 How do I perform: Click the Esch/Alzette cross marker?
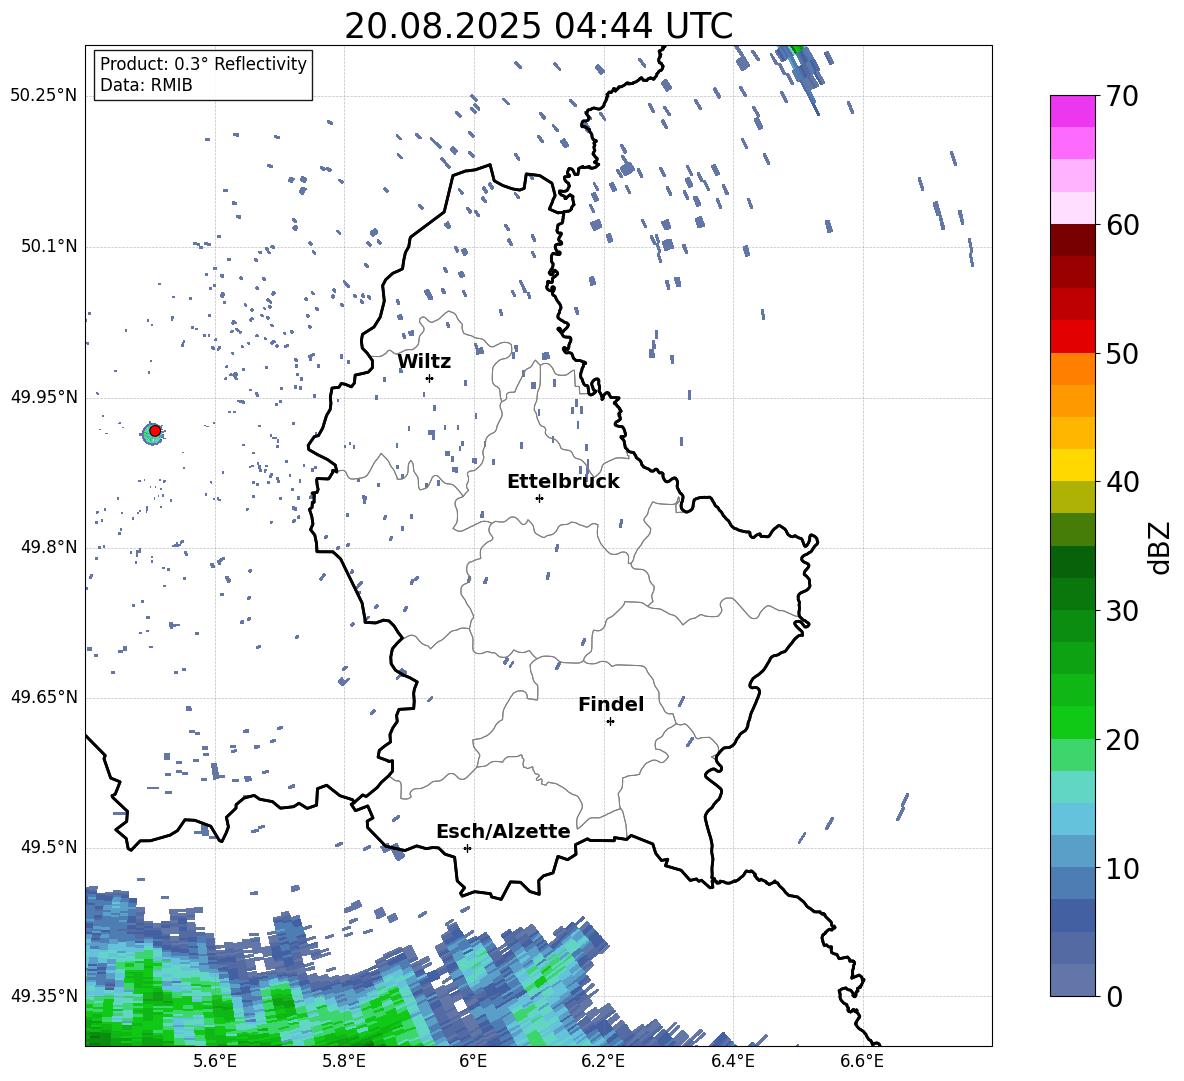(x=467, y=848)
